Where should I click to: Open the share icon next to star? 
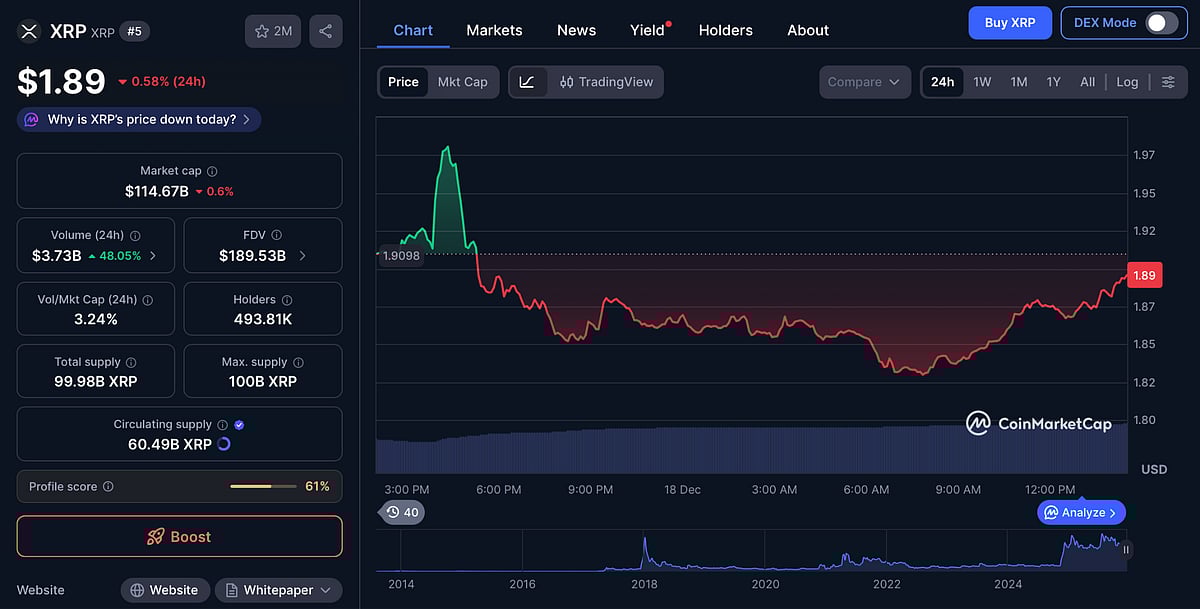(325, 31)
